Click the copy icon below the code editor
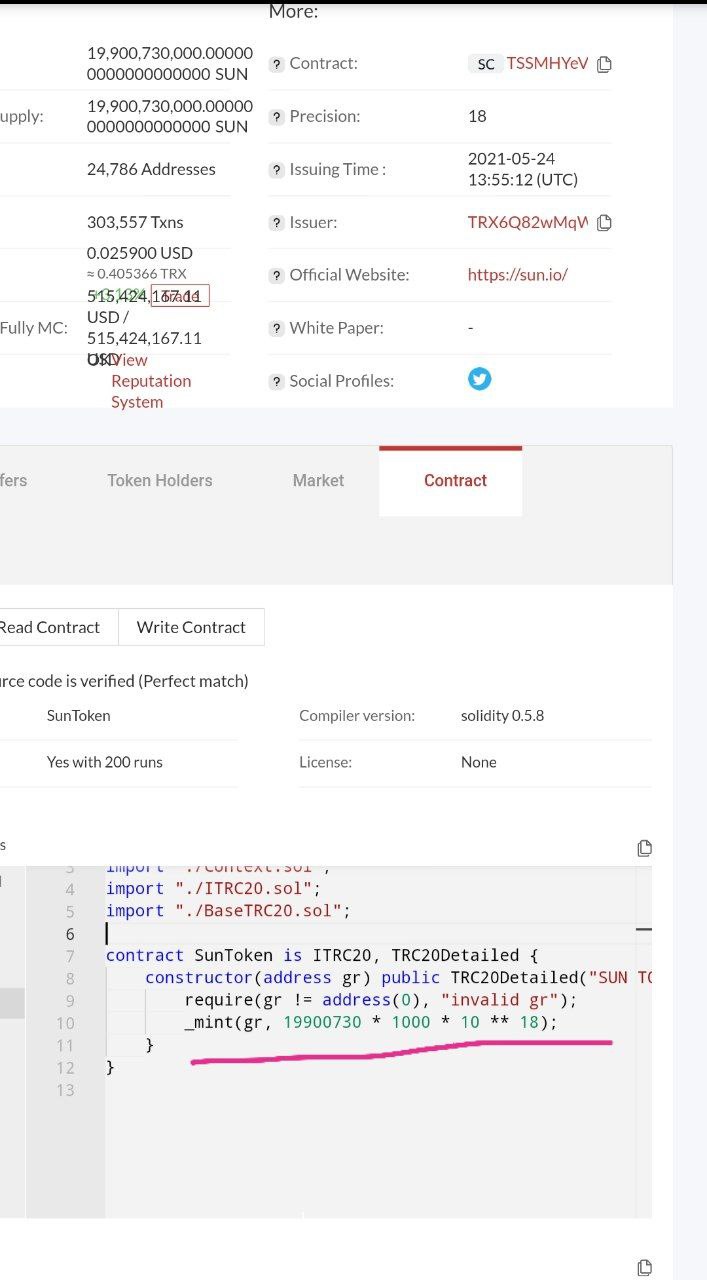Image resolution: width=707 pixels, height=1280 pixels. click(645, 1267)
